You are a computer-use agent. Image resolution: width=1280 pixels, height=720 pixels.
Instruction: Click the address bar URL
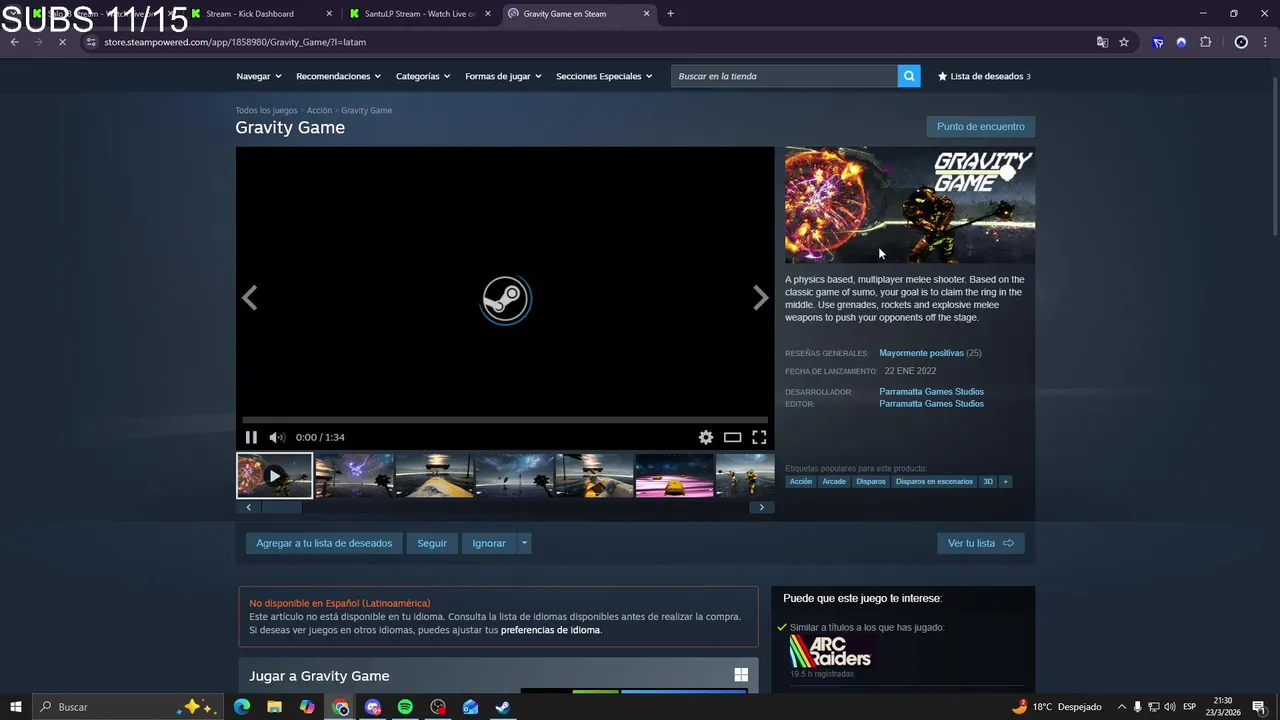(x=235, y=42)
